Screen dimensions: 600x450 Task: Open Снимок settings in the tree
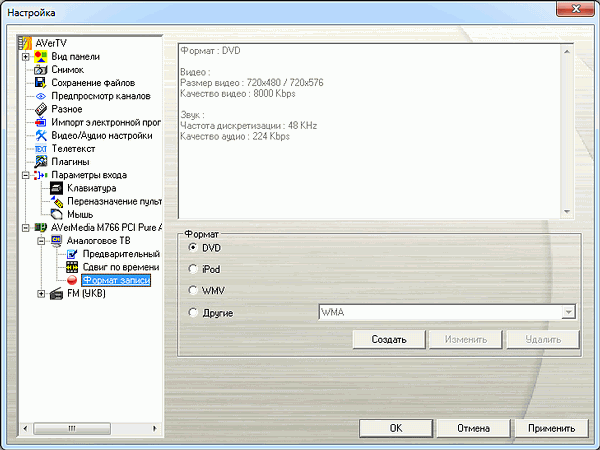coord(67,70)
